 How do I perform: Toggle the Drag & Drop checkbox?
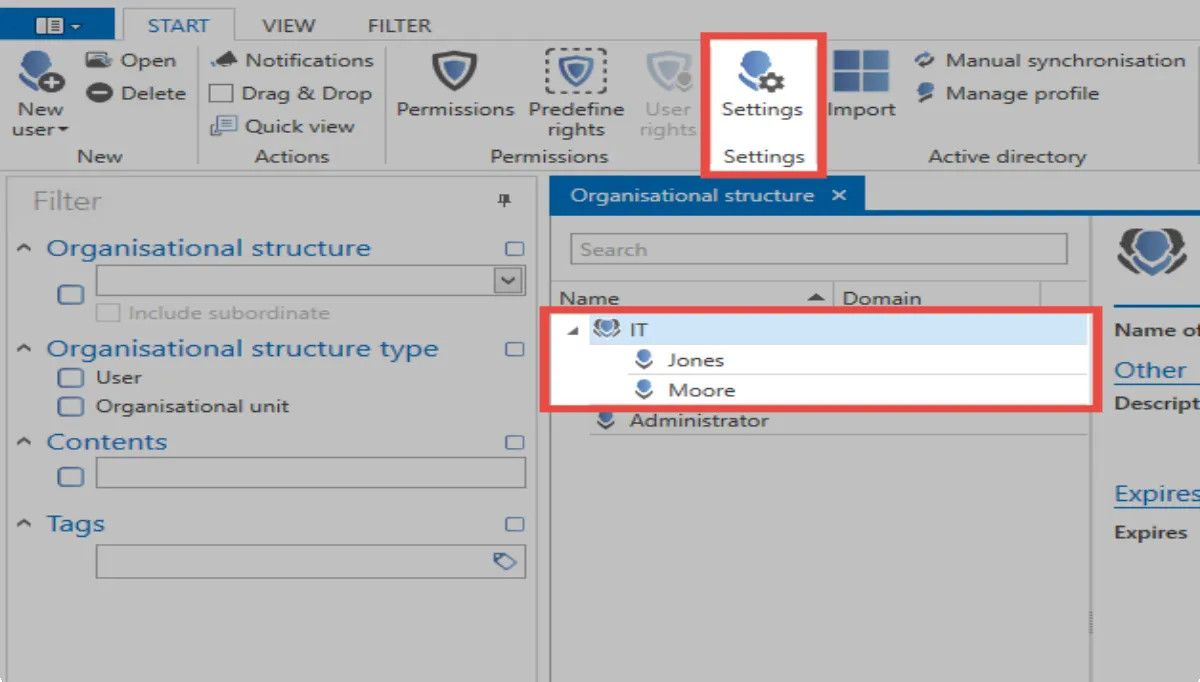tap(220, 93)
